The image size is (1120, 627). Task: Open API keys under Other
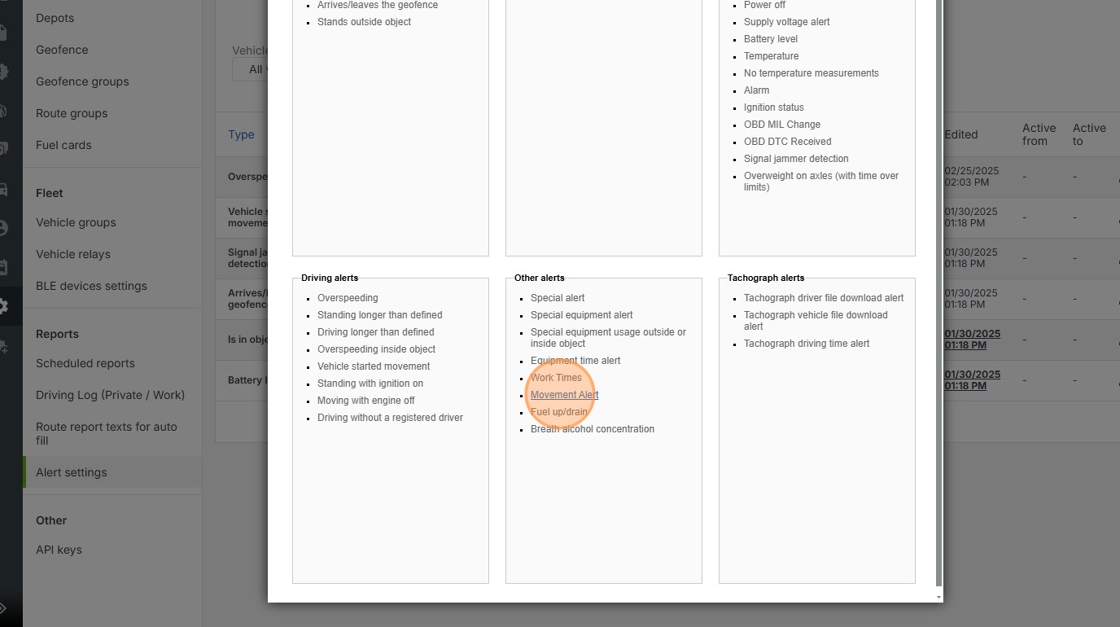pyautogui.click(x=59, y=550)
